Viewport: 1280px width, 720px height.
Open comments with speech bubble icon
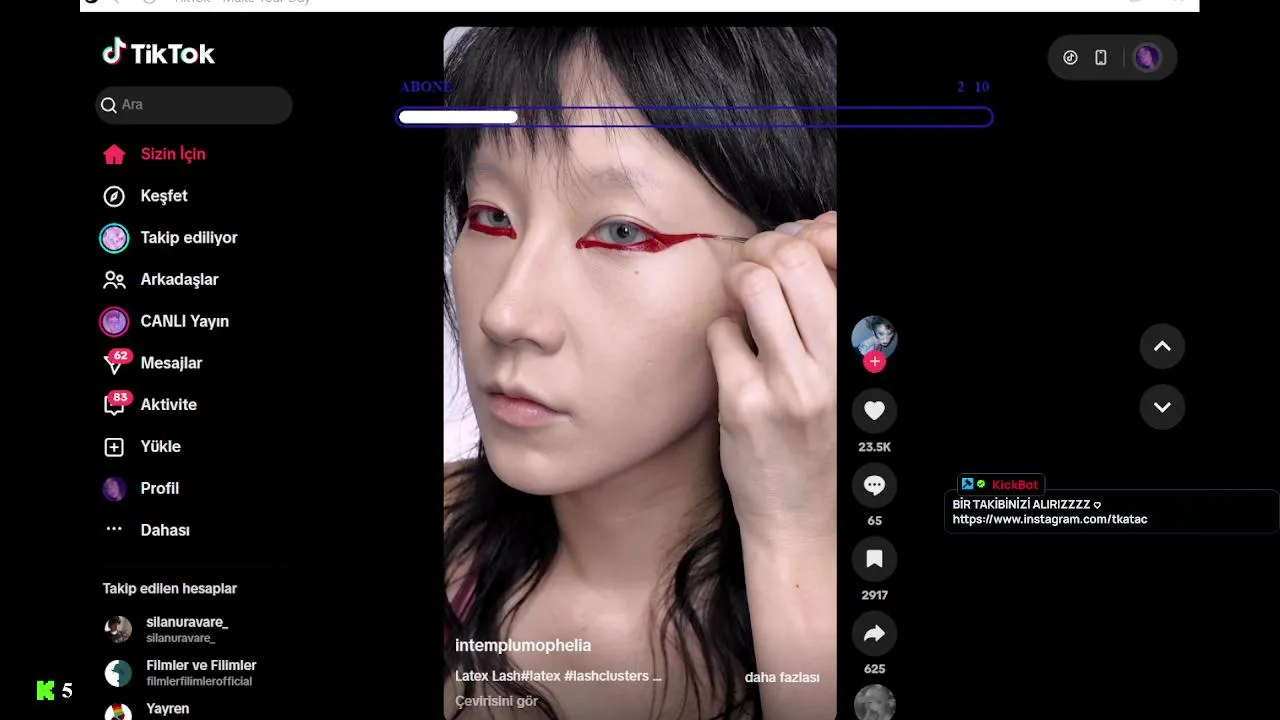pyautogui.click(x=874, y=485)
